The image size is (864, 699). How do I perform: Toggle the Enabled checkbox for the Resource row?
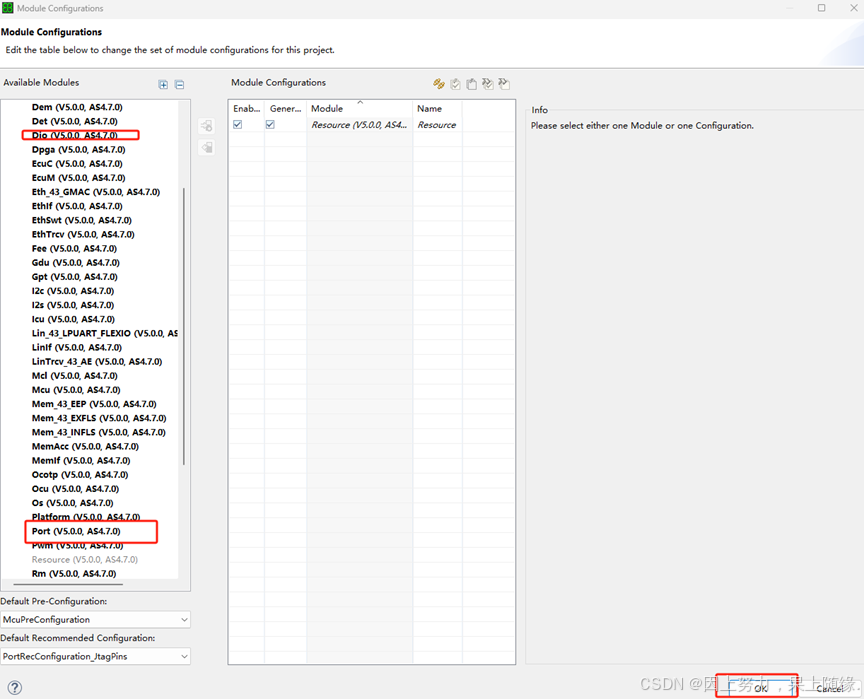[237, 124]
